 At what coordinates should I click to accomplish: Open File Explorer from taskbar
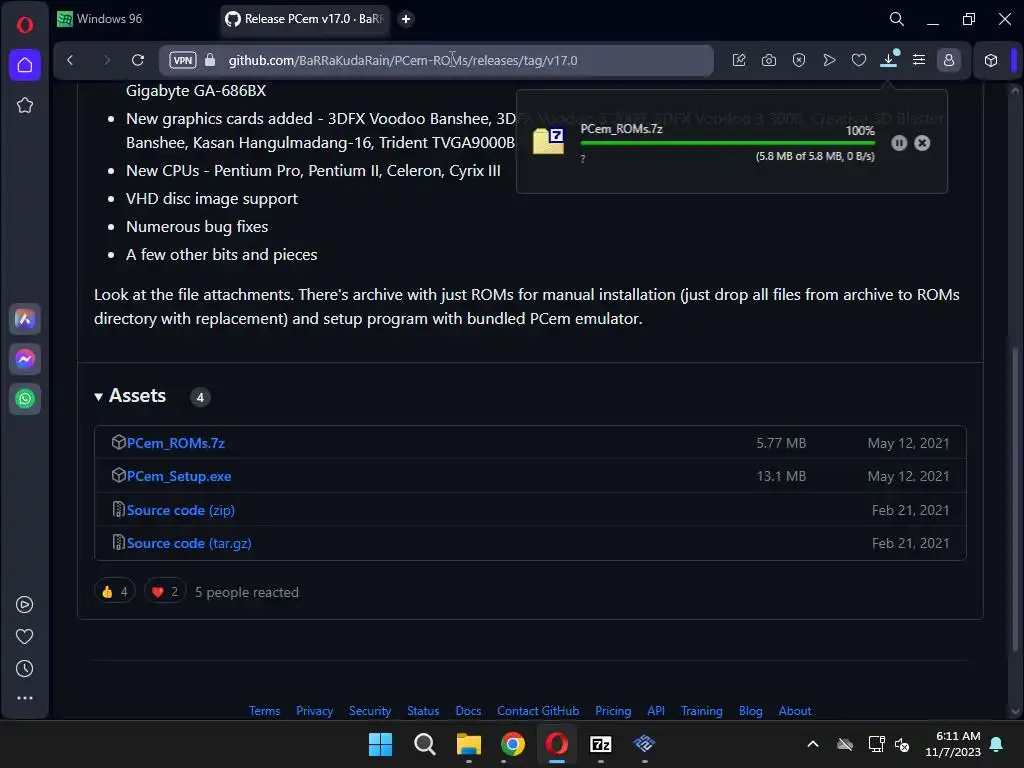469,744
